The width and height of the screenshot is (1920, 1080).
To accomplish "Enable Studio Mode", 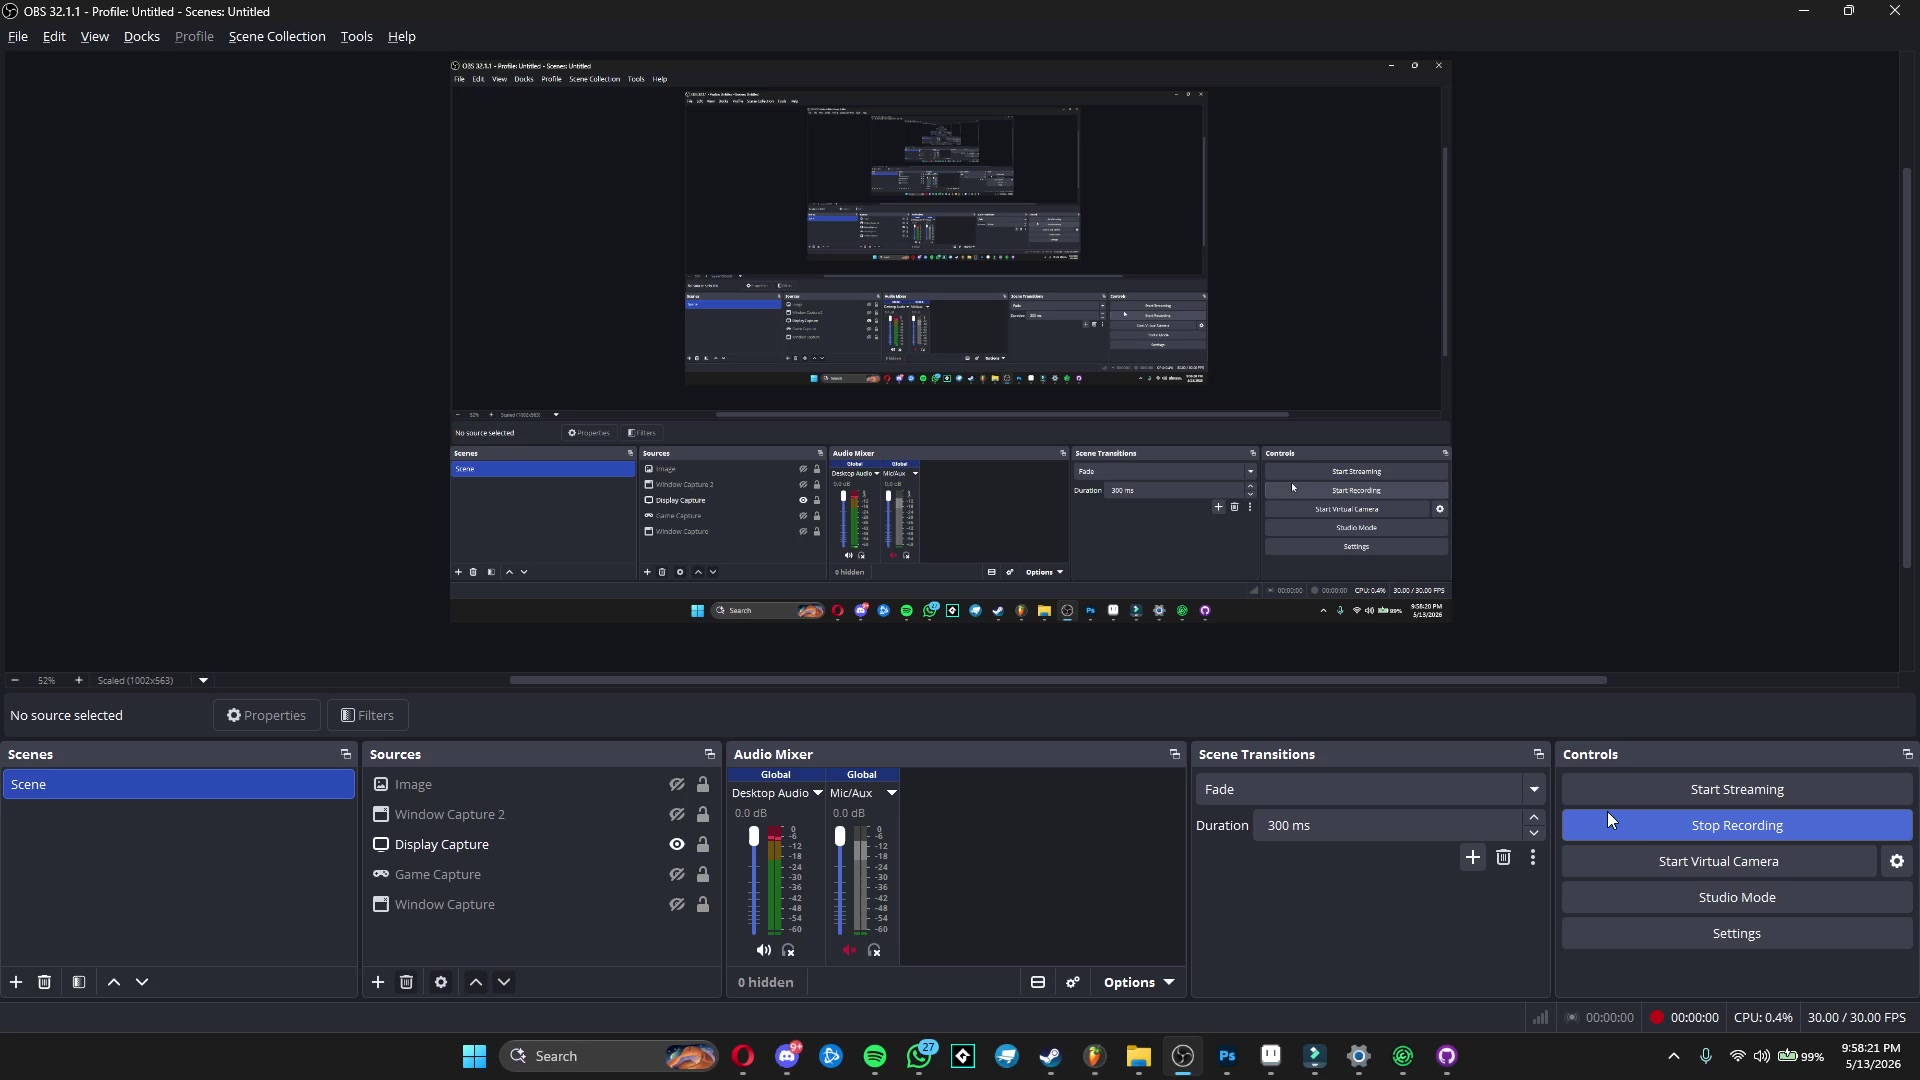I will click(1737, 897).
